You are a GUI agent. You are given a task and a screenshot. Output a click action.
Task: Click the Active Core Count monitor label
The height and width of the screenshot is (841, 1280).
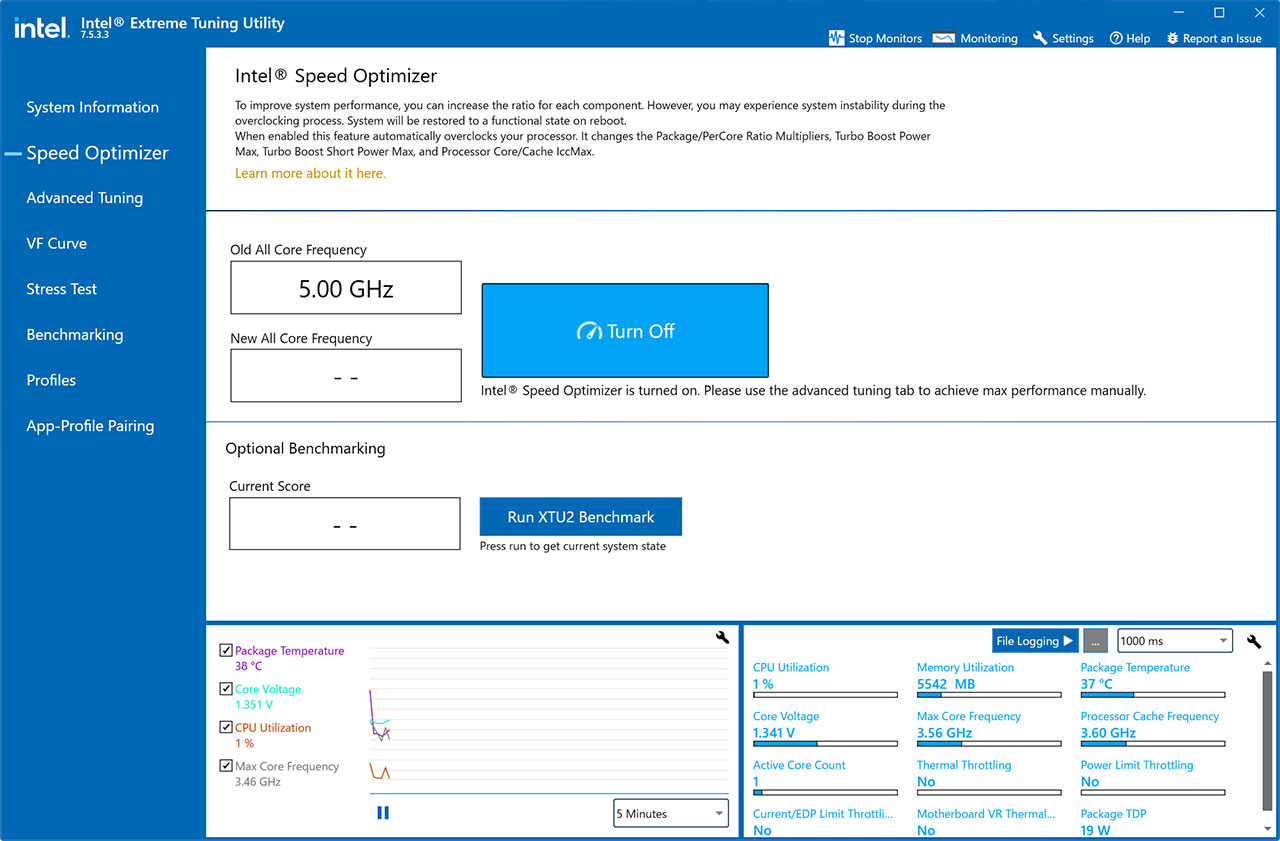click(x=799, y=765)
